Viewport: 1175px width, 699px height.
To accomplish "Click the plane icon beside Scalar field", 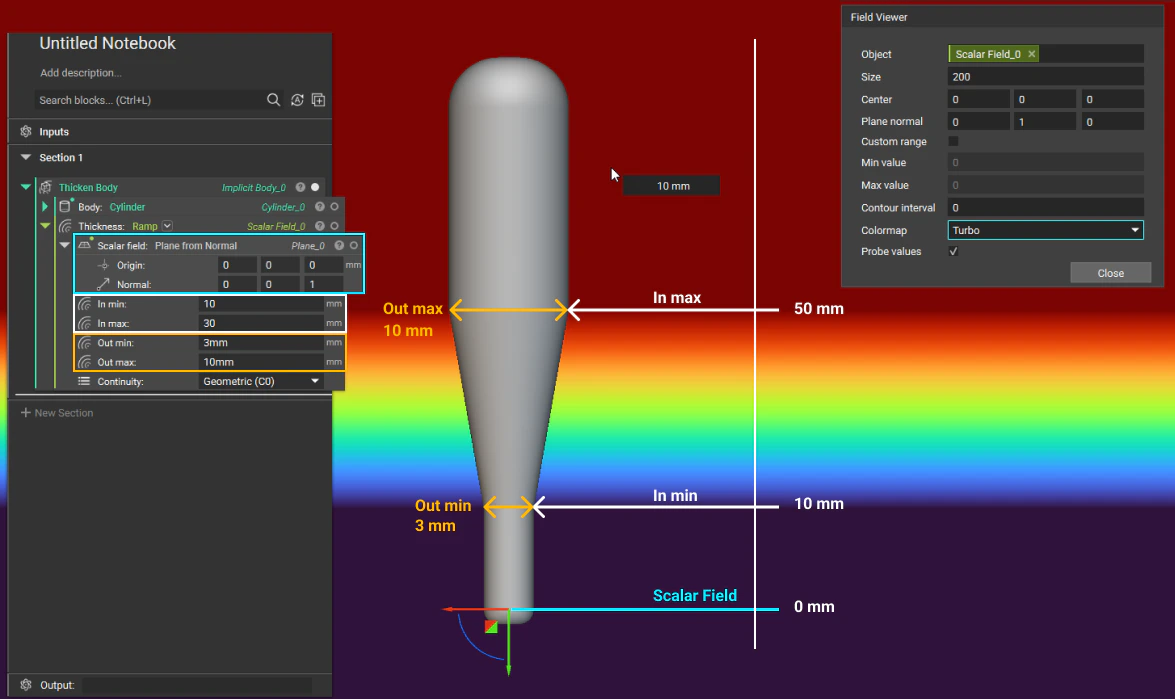I will coord(85,245).
